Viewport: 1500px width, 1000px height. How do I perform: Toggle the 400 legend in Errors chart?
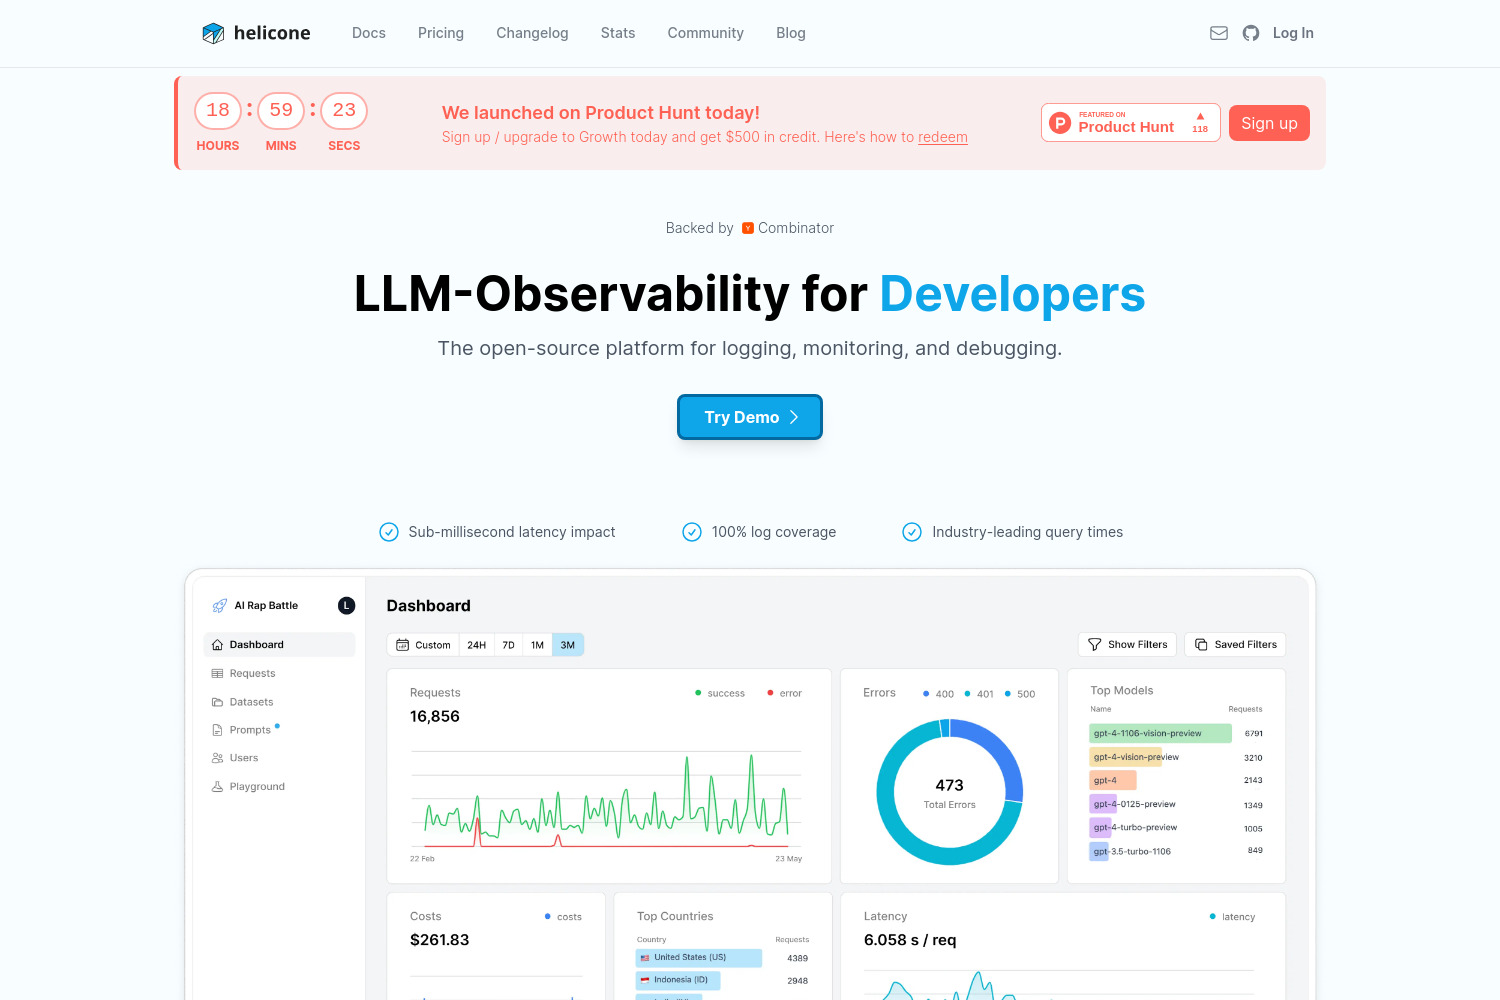[x=939, y=694]
